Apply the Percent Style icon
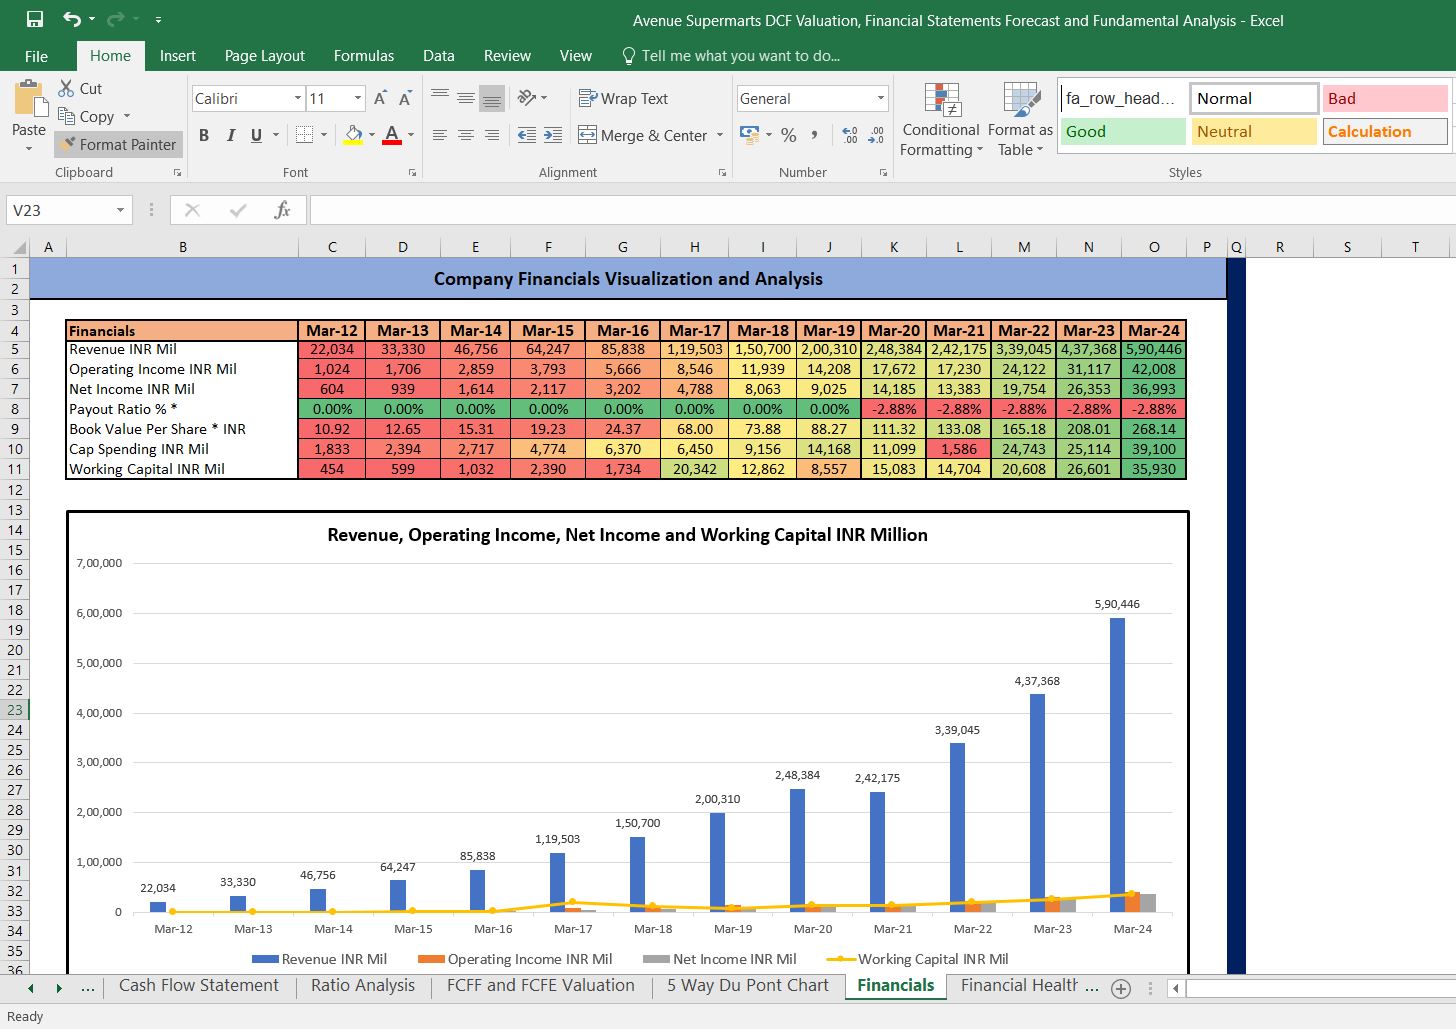 click(x=789, y=134)
